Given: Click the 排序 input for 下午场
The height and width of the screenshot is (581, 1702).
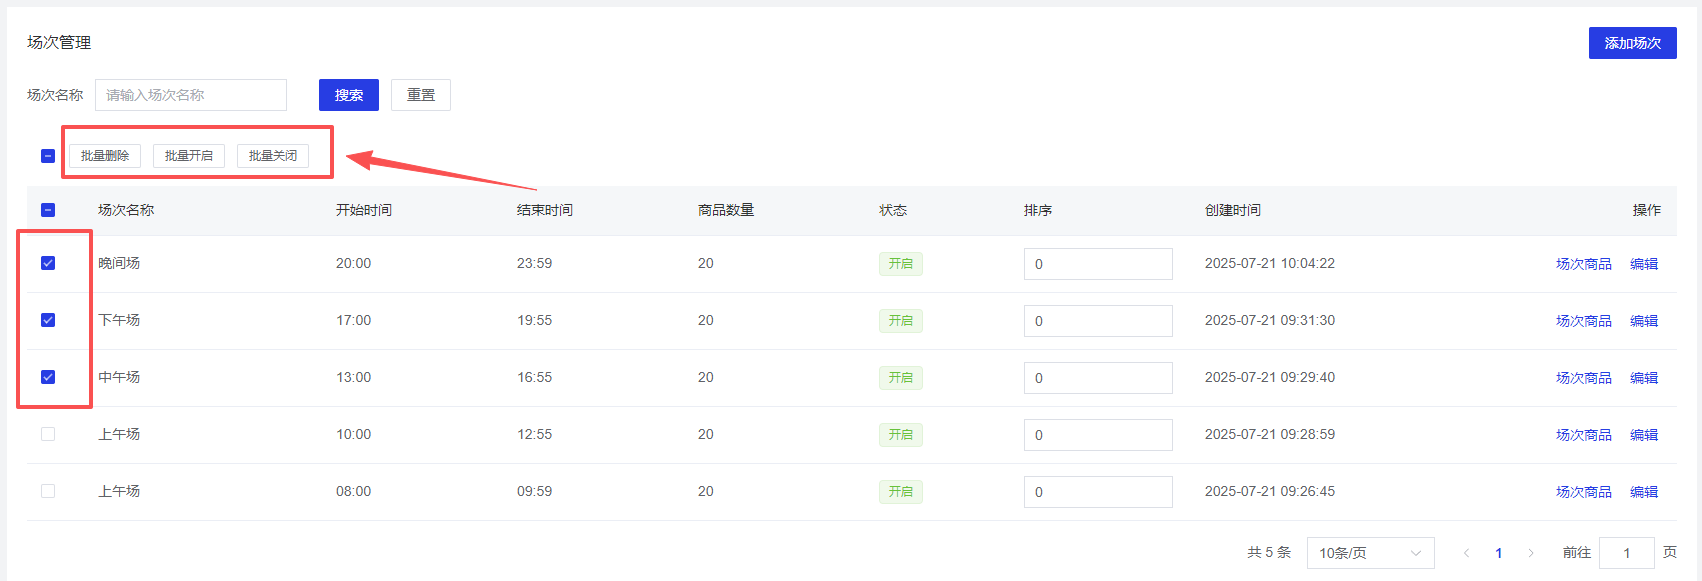Looking at the screenshot, I should [x=1098, y=321].
